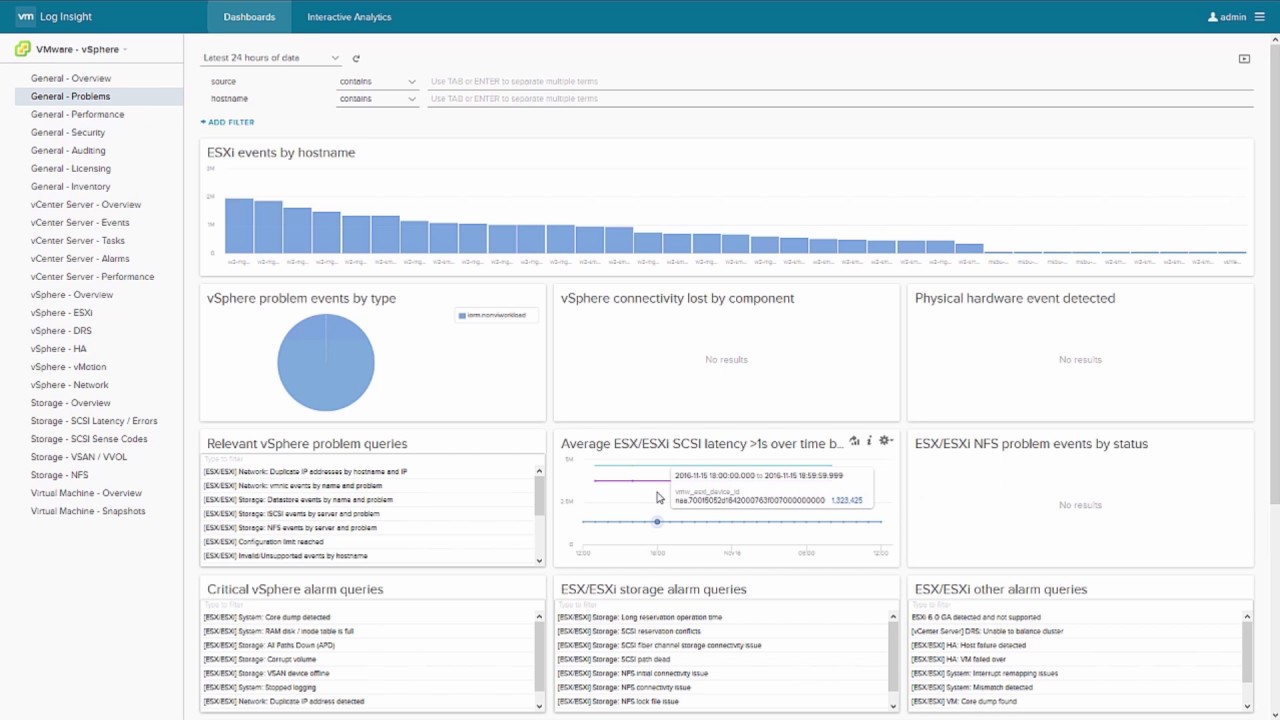Click the pie chart in problem events by type
1280x720 pixels.
pos(326,362)
